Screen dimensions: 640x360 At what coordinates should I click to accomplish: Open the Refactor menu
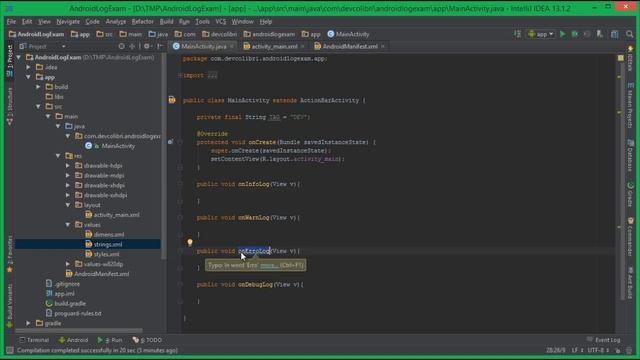pyautogui.click(x=142, y=22)
